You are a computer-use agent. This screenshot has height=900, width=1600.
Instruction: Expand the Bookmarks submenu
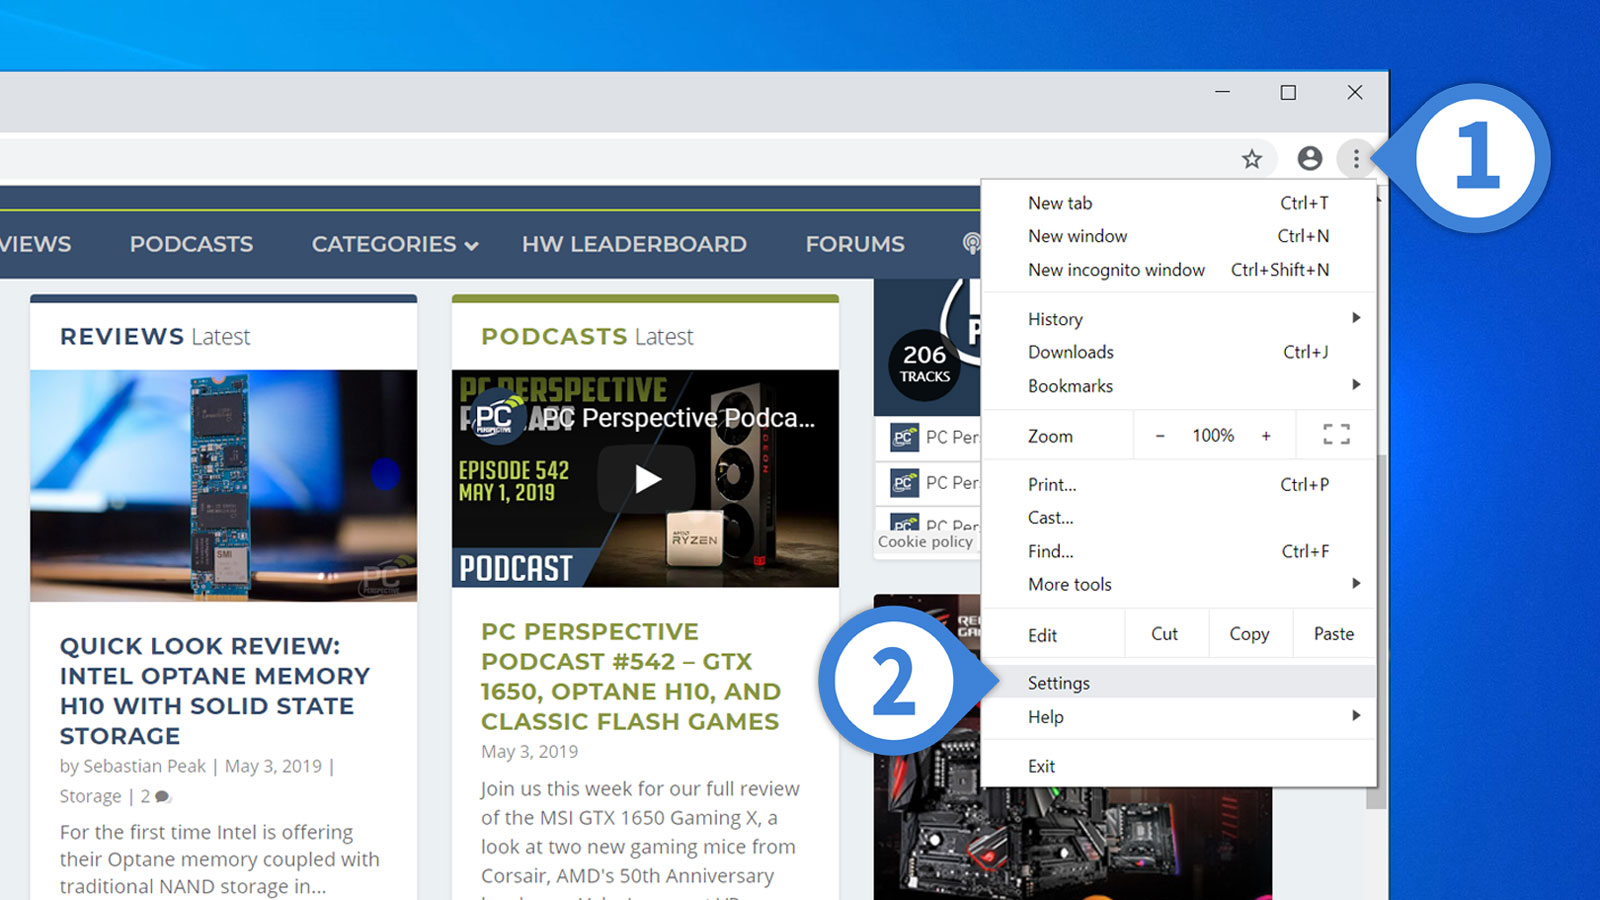coord(1178,386)
